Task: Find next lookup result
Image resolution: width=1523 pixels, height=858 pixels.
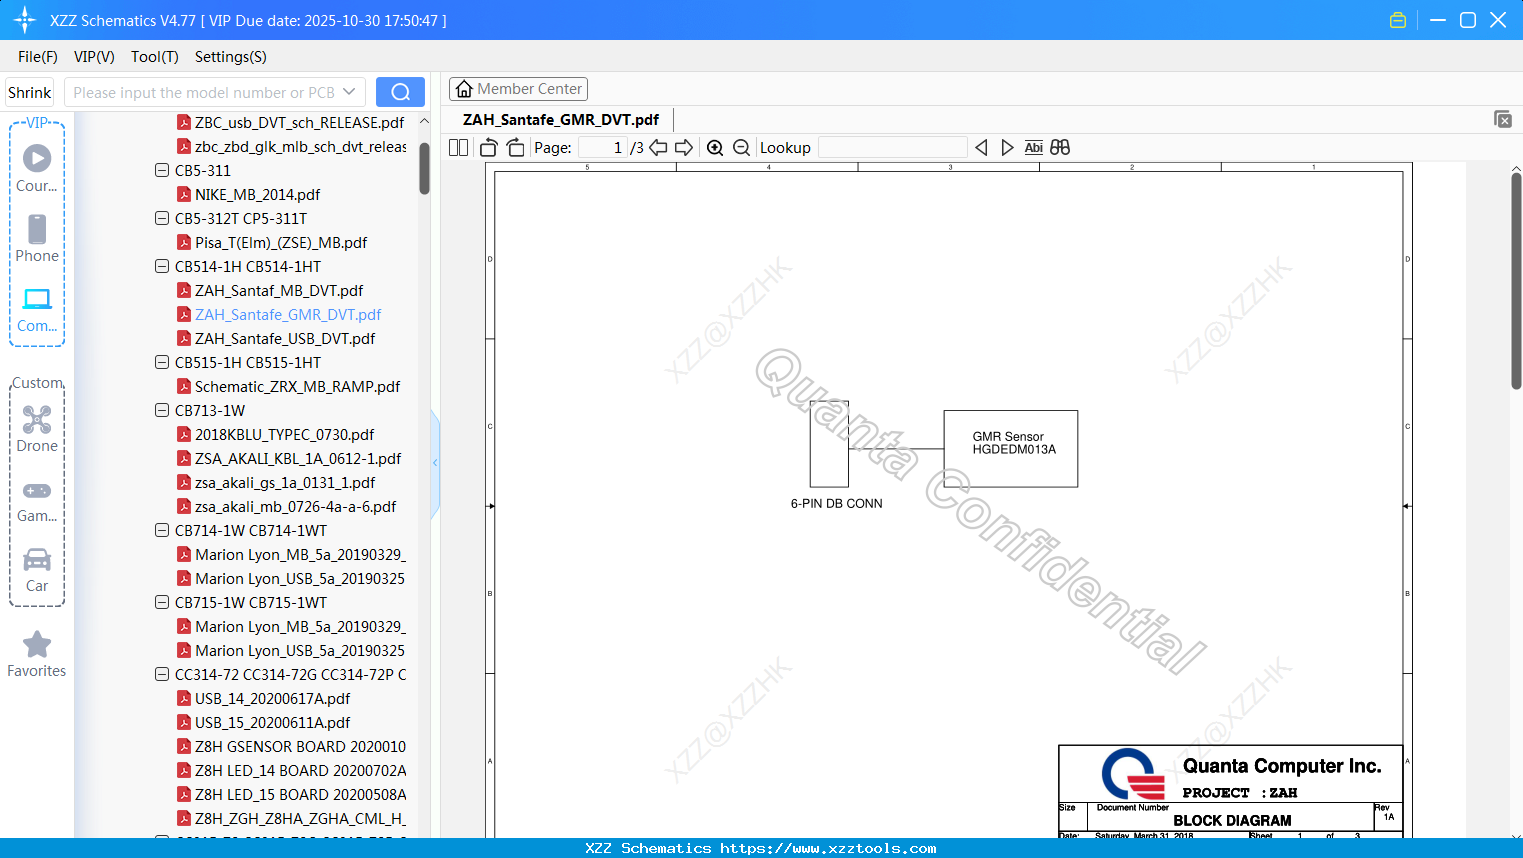Action: (1007, 148)
